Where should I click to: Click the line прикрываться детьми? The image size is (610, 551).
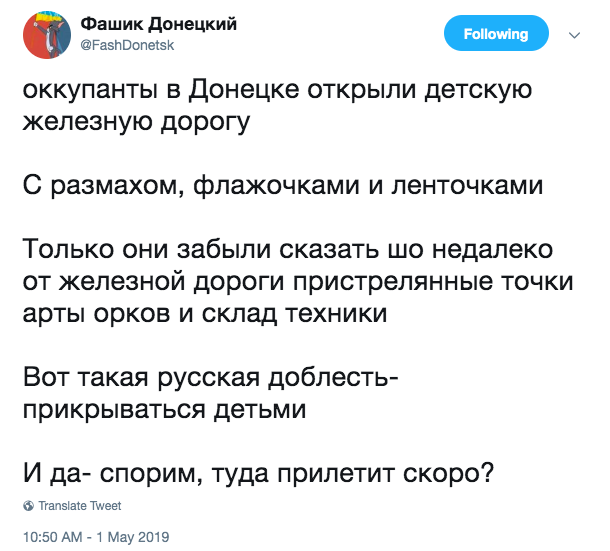tap(164, 409)
